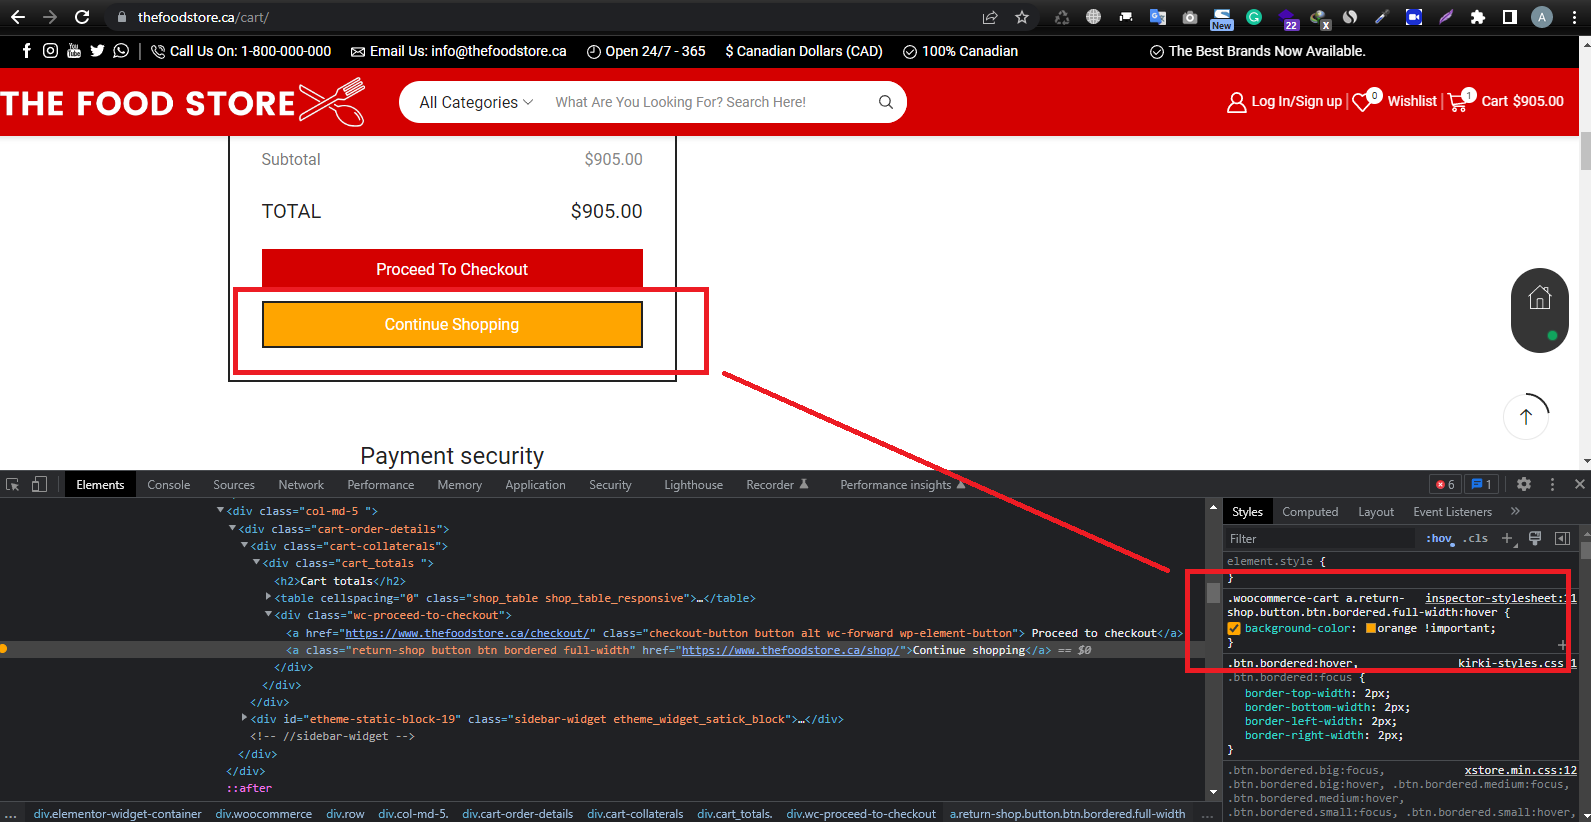Click the 1 issue counter badge
Image resolution: width=1591 pixels, height=822 pixels.
[x=1482, y=484]
